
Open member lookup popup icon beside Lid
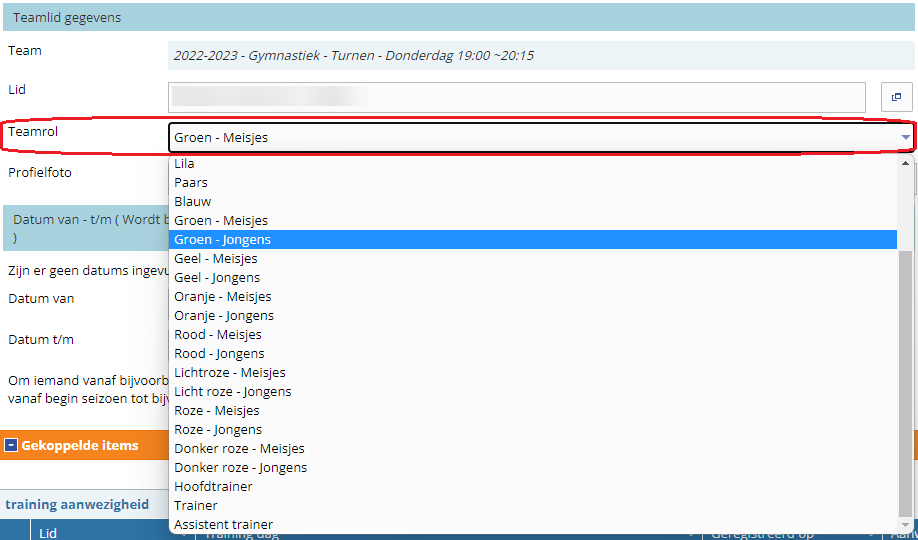pos(896,97)
